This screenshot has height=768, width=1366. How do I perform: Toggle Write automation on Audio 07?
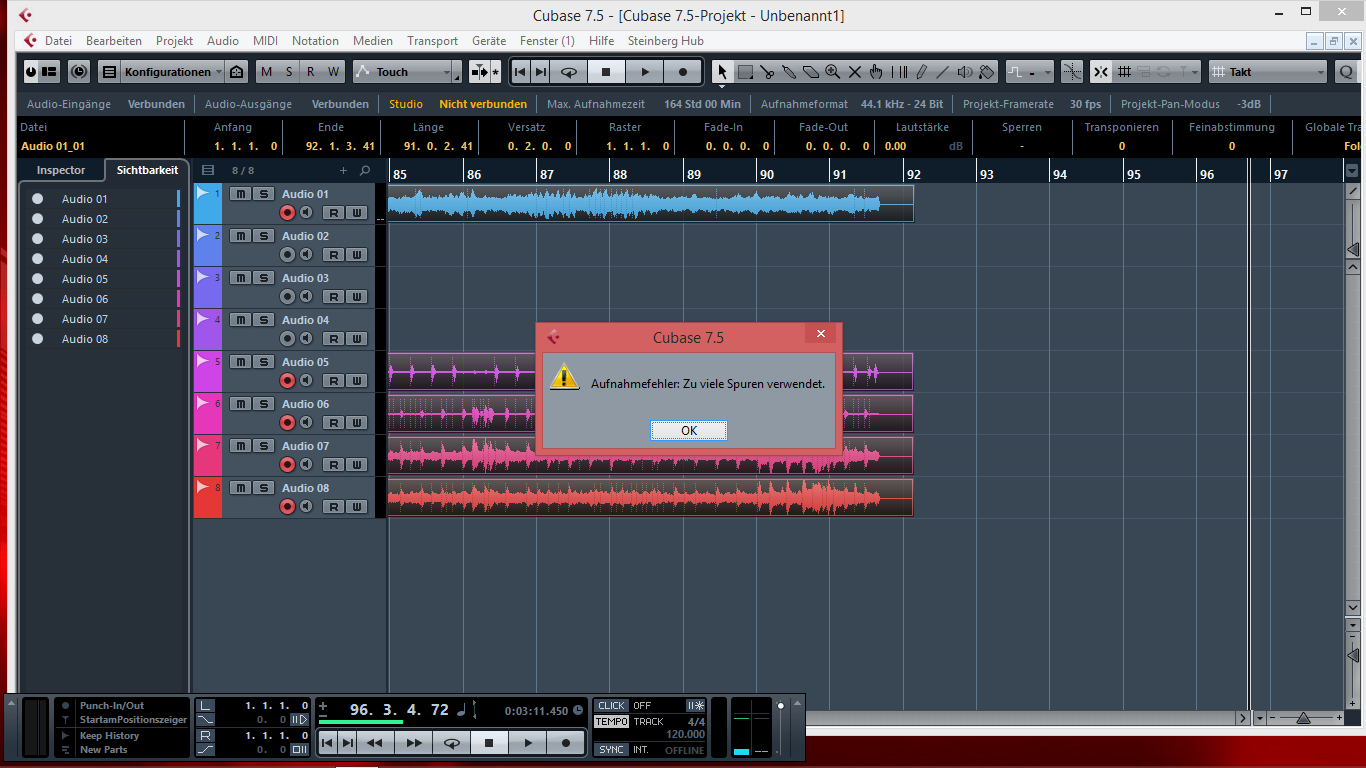tap(355, 464)
